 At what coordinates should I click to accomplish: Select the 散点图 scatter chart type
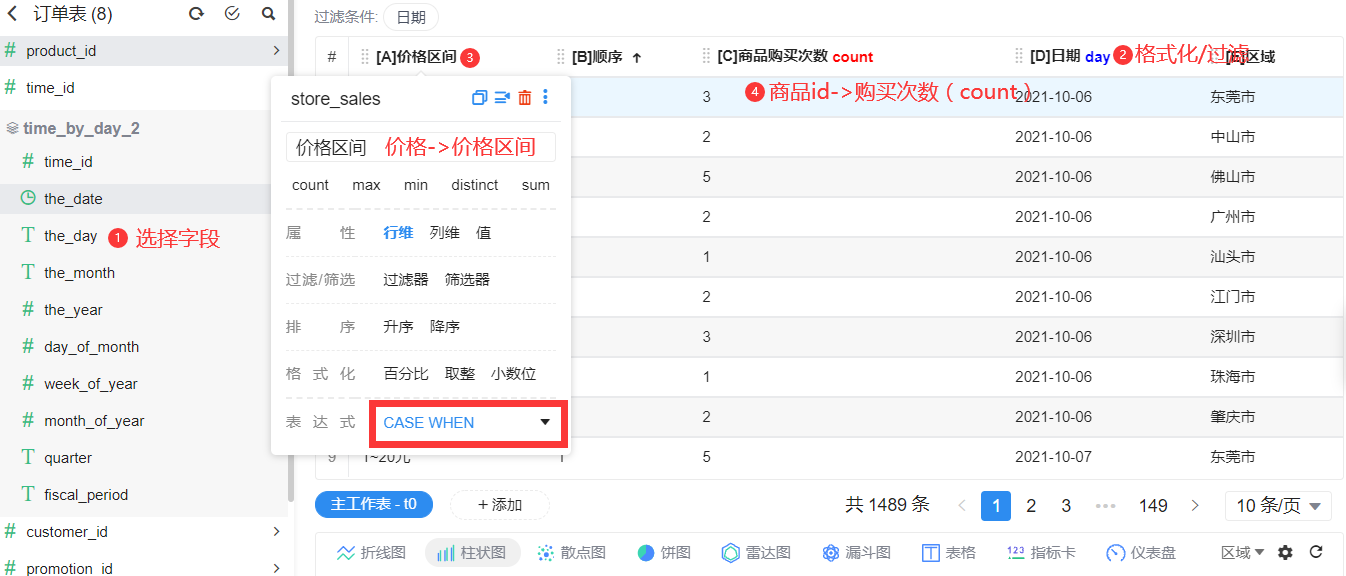pyautogui.click(x=571, y=552)
